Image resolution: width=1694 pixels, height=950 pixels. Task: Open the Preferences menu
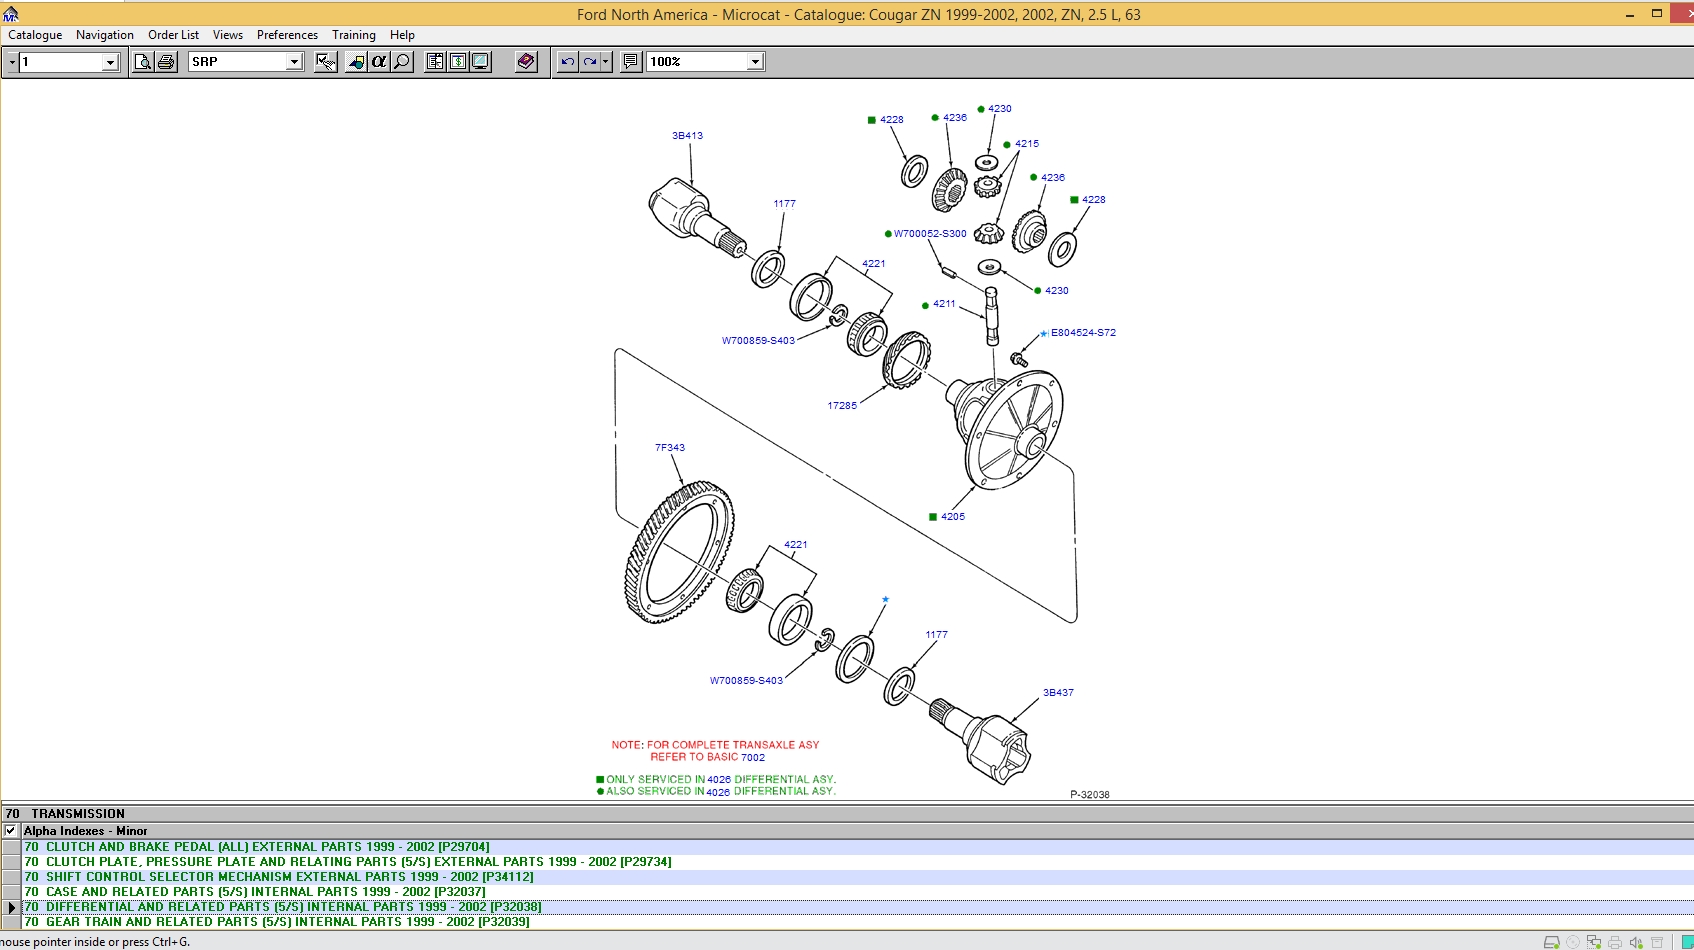point(287,35)
